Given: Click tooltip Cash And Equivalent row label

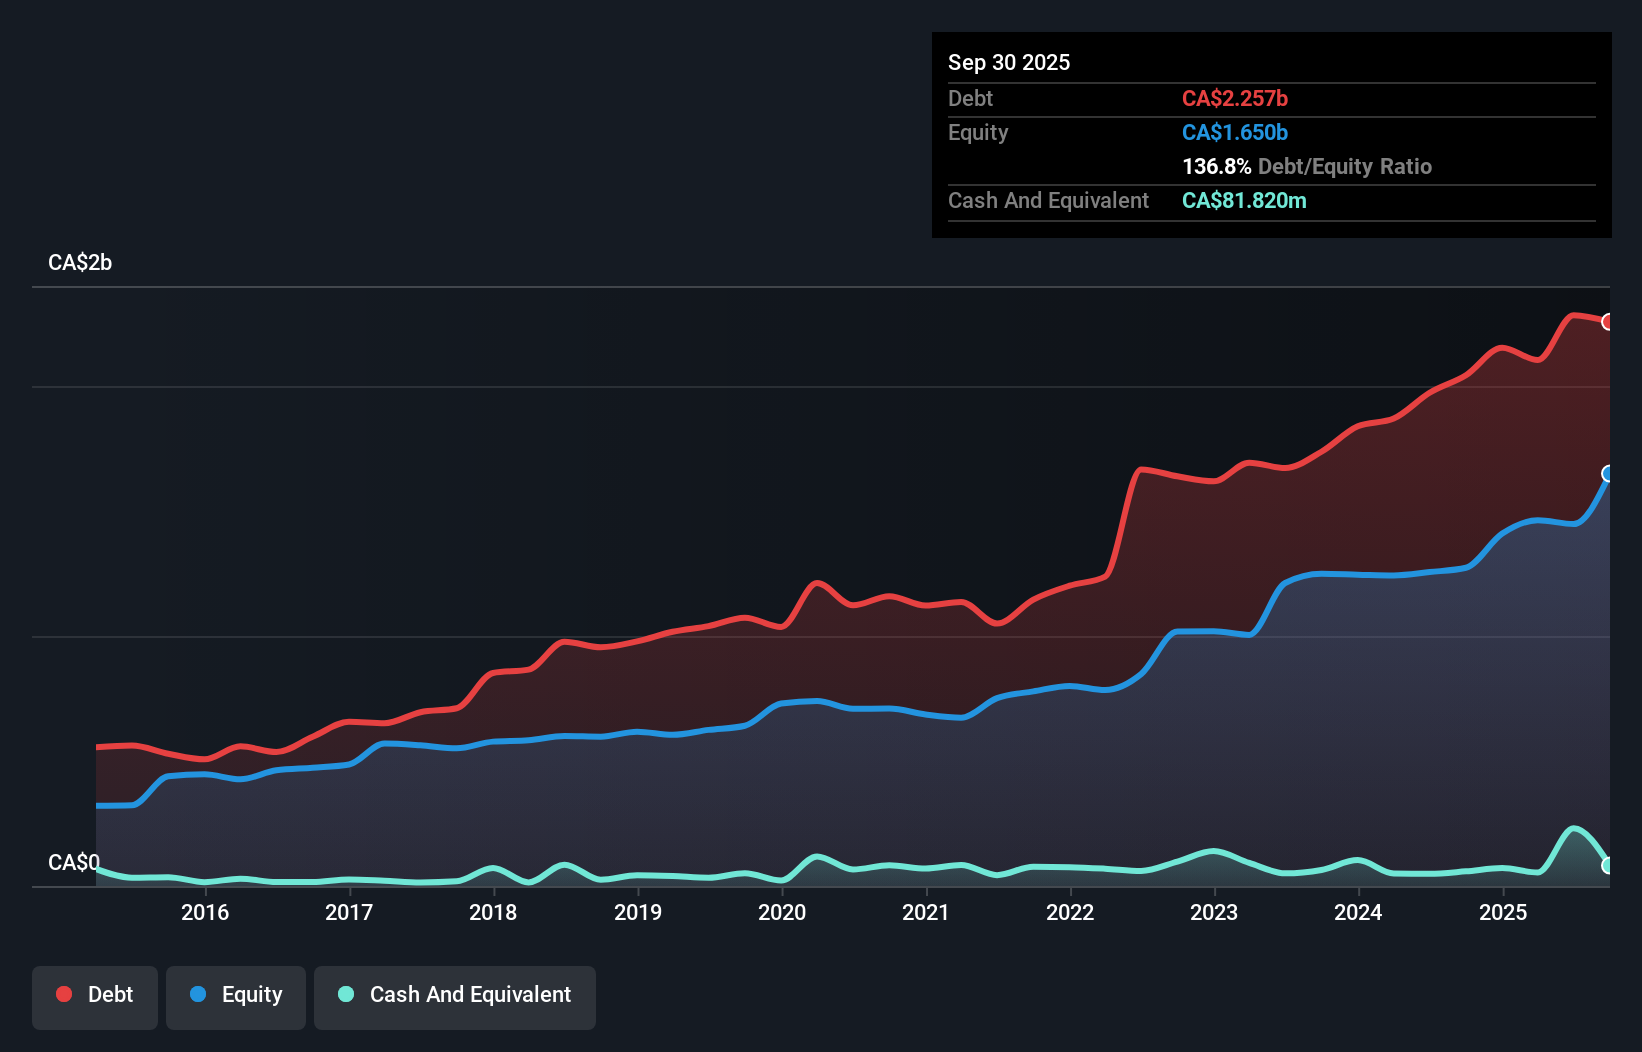Looking at the screenshot, I should (1048, 201).
